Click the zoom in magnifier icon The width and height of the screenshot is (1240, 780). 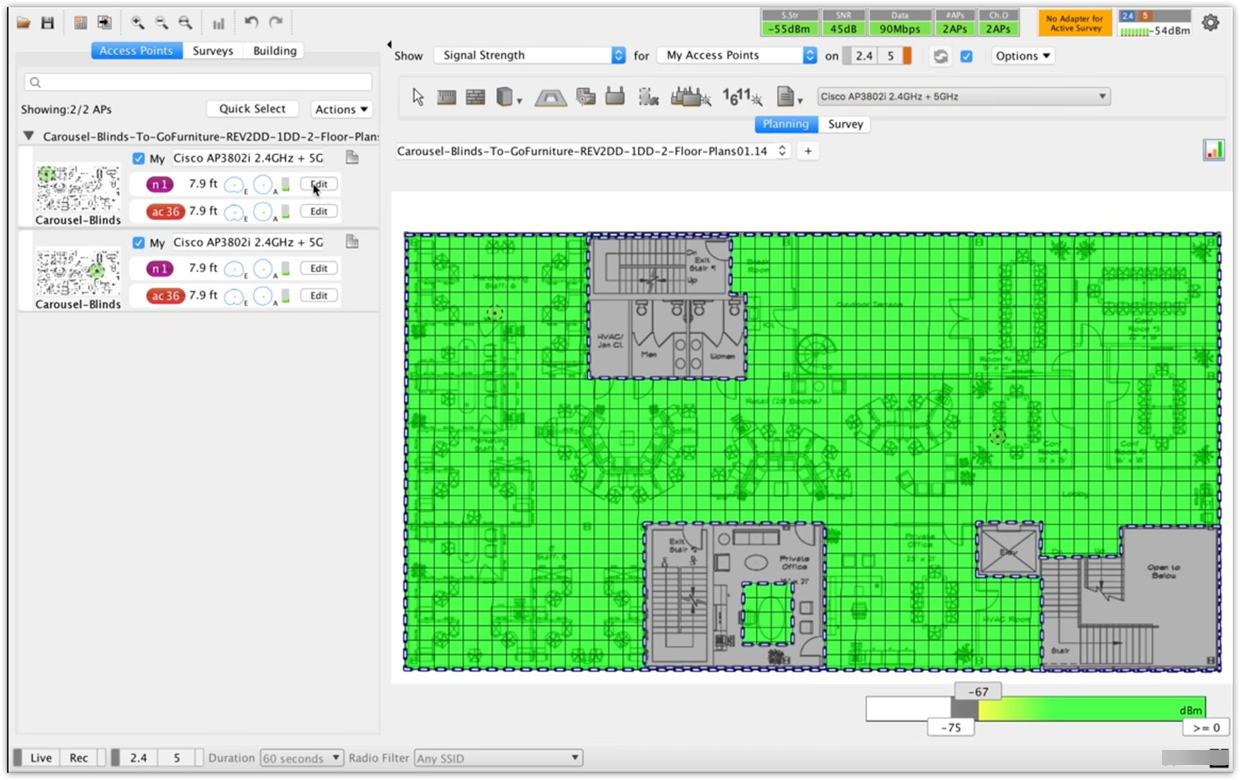click(x=137, y=22)
